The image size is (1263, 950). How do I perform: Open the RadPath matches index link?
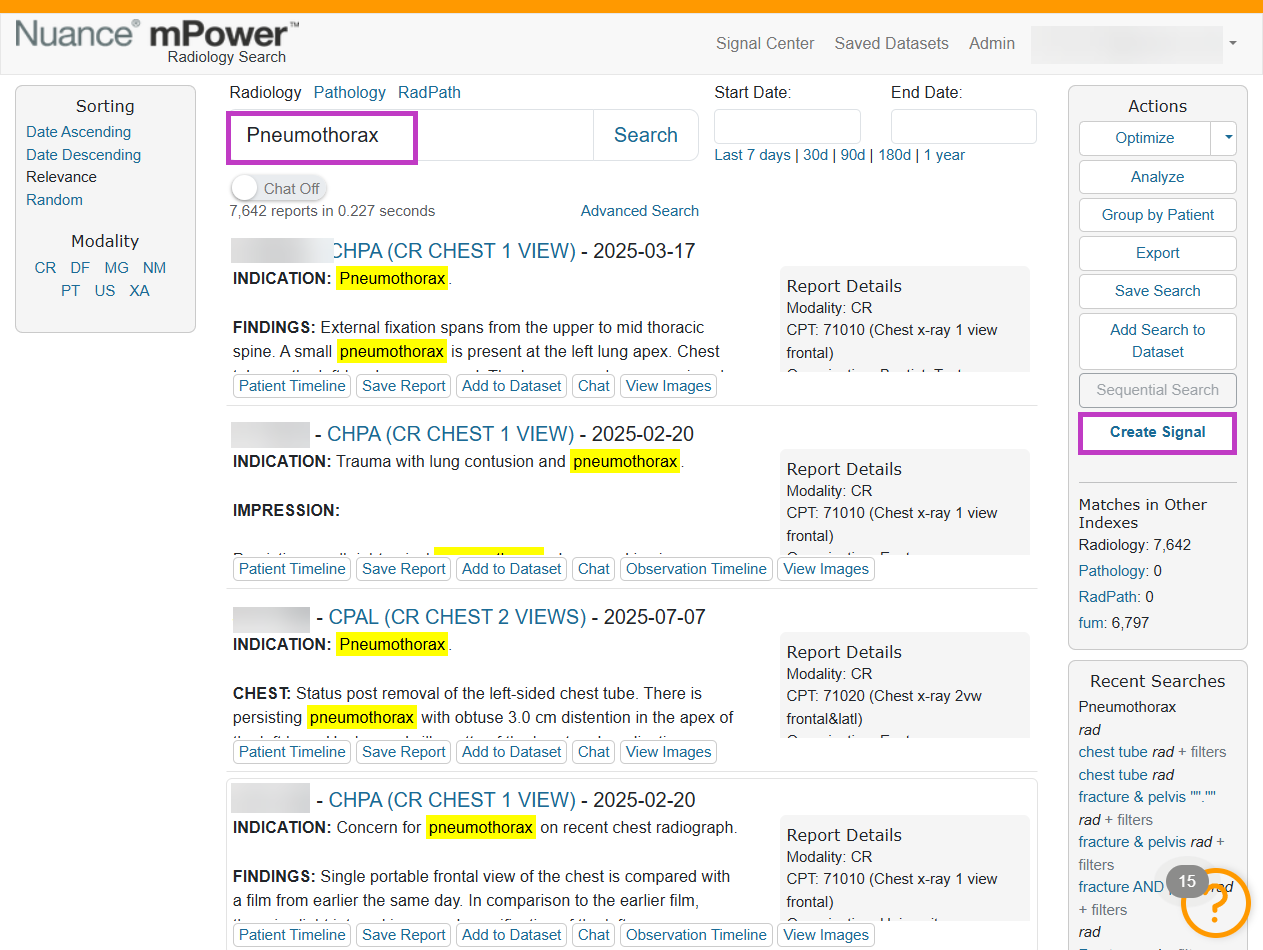[x=1107, y=597]
